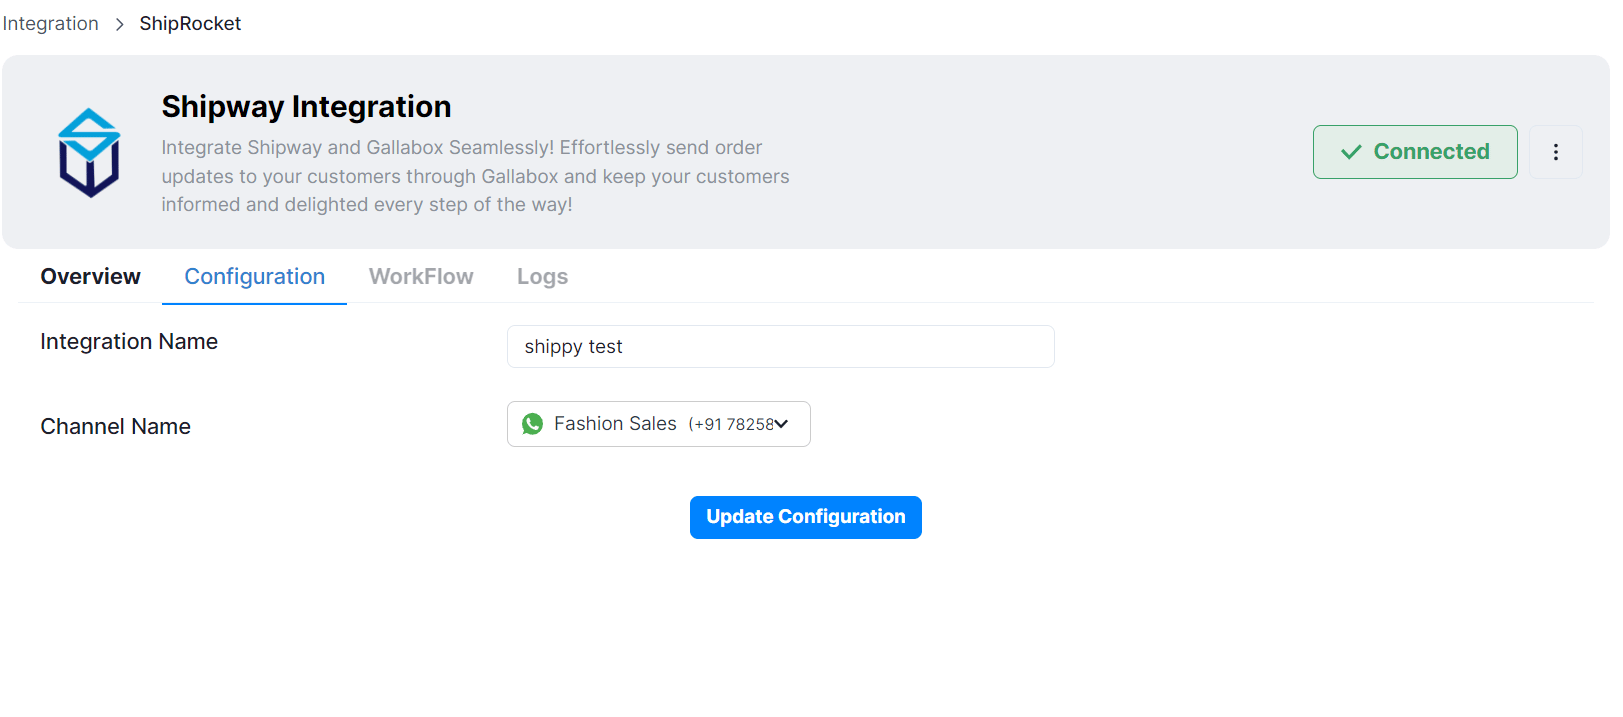View the Logs tab
This screenshot has width=1623, height=717.
tap(542, 277)
